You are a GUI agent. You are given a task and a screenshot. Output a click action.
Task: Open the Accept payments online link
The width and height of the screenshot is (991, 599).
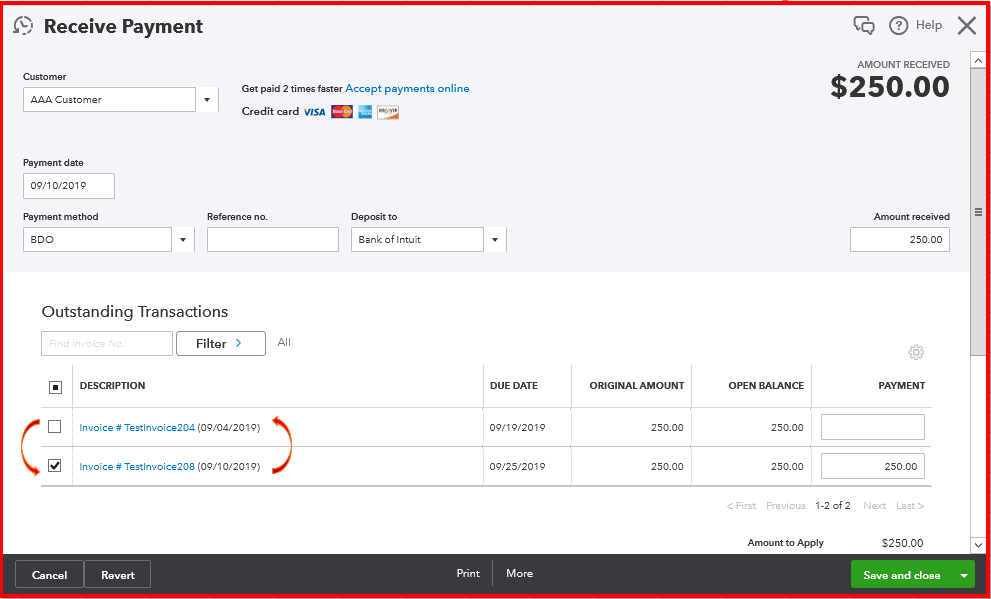(407, 88)
